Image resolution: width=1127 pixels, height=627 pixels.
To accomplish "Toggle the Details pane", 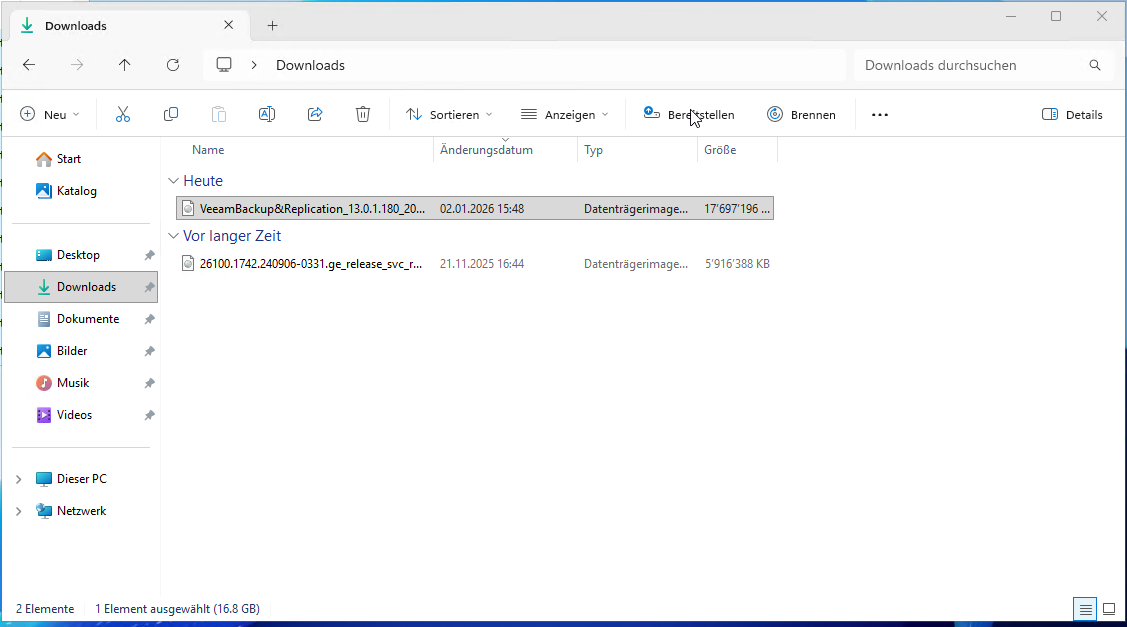I will pyautogui.click(x=1072, y=115).
